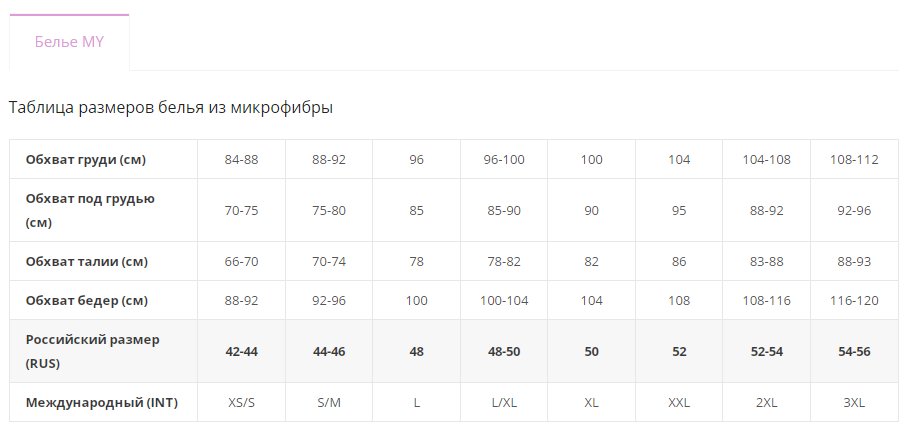The image size is (913, 438).
Task: Select the Таблица размеров белья из микрофибры heading
Action: click(x=171, y=108)
